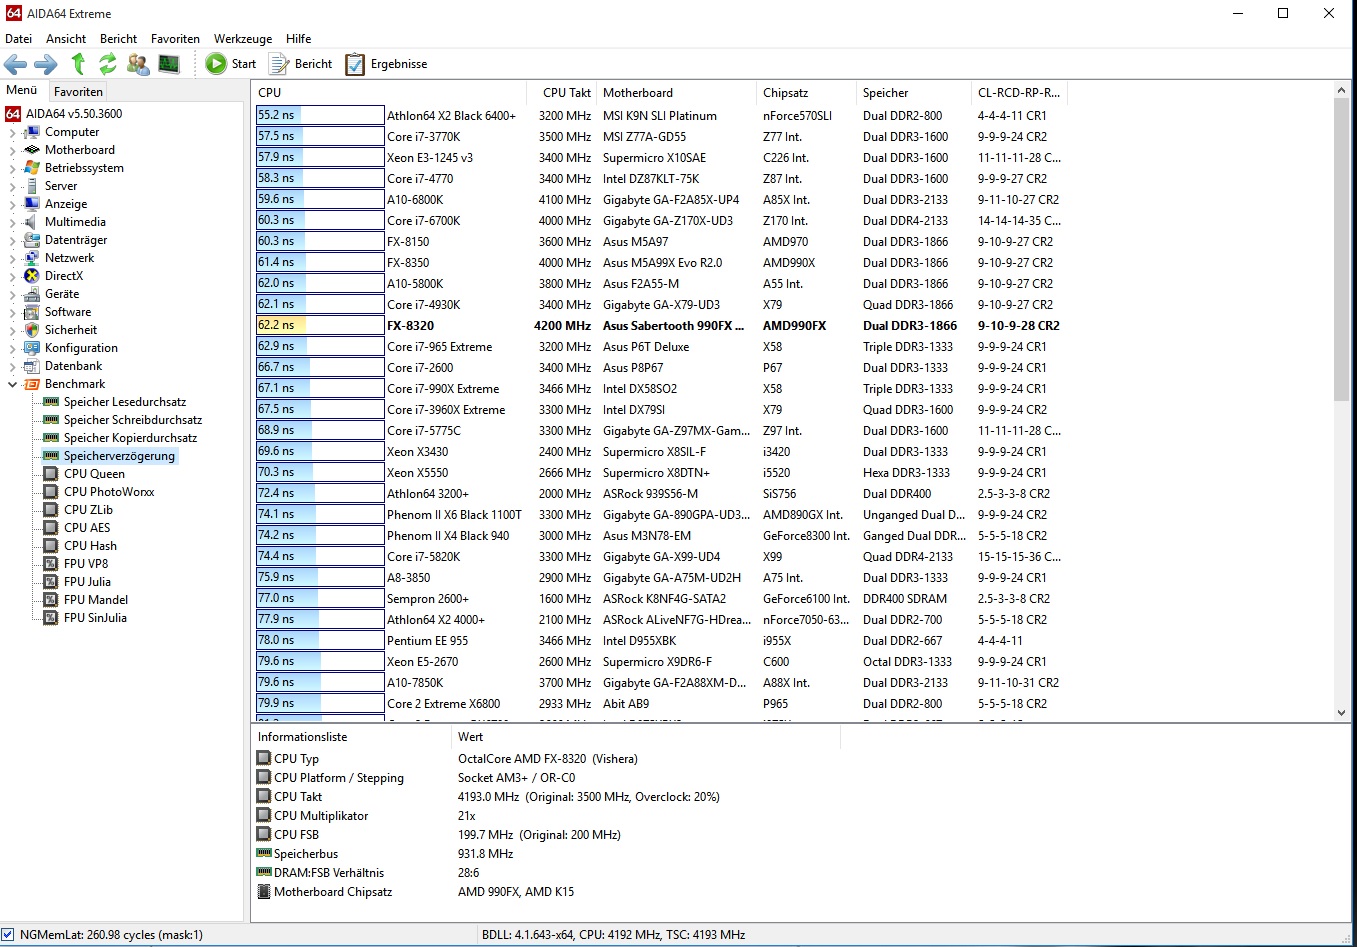The height and width of the screenshot is (947, 1357).
Task: Select AIDA64 v5.50.3600 root tree item
Action: pos(74,114)
